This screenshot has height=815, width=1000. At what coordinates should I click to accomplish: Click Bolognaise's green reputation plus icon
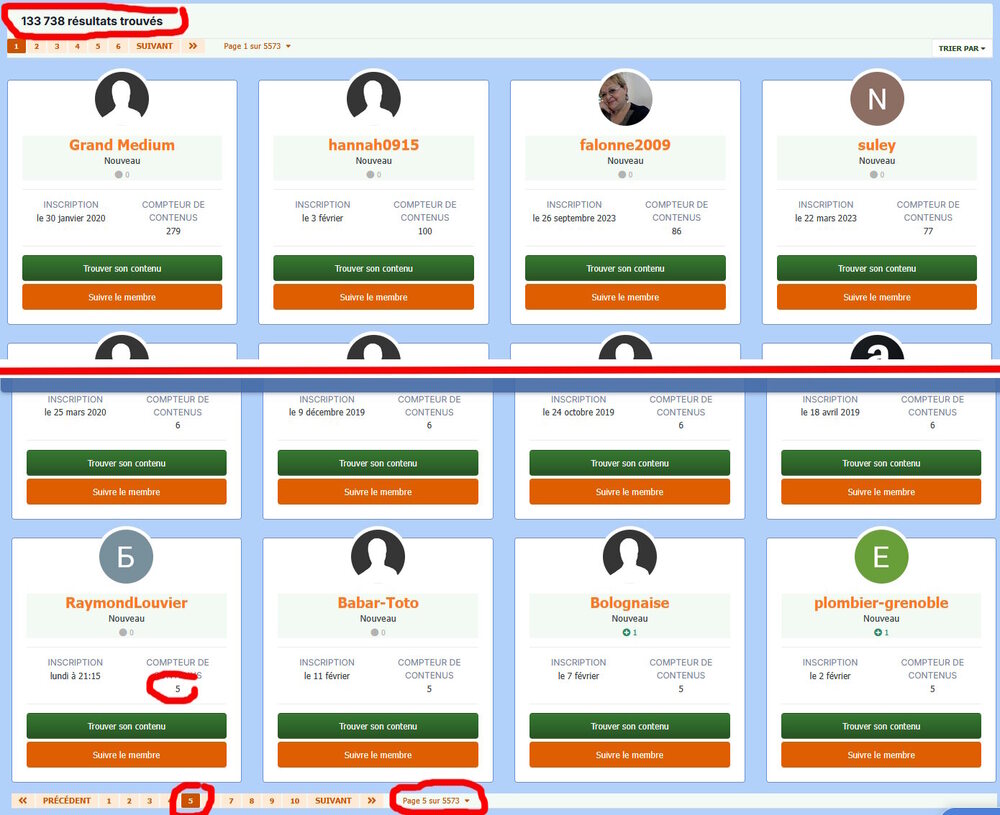tap(625, 633)
